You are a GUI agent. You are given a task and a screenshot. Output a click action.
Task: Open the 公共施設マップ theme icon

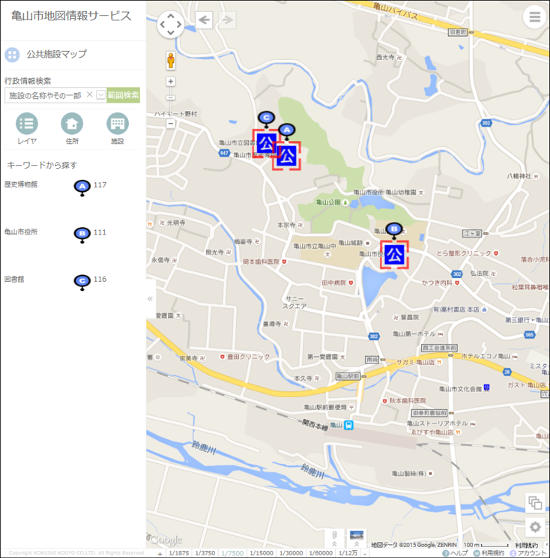(x=12, y=55)
